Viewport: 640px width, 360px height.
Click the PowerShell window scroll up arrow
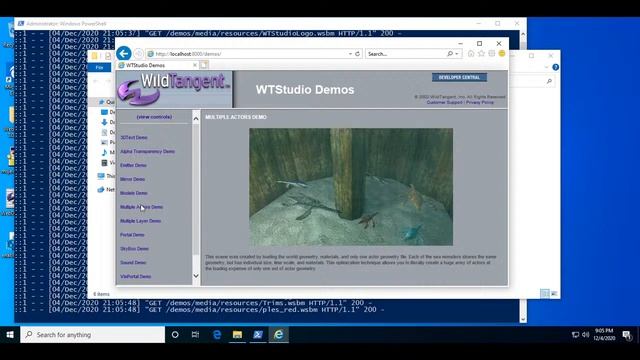click(x=523, y=34)
